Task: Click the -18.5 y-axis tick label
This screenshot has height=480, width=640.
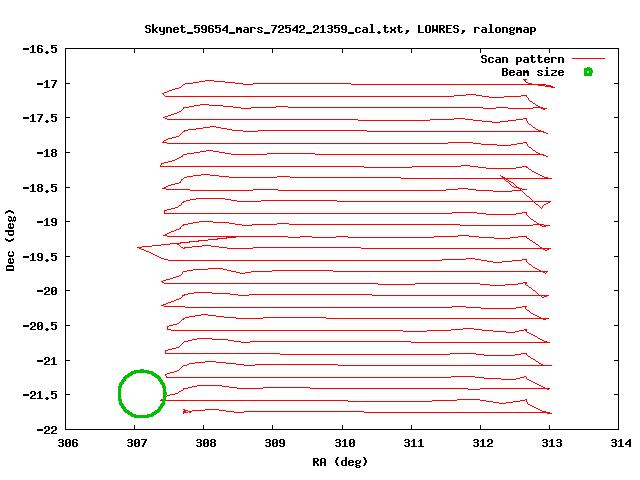Action: pyautogui.click(x=40, y=188)
